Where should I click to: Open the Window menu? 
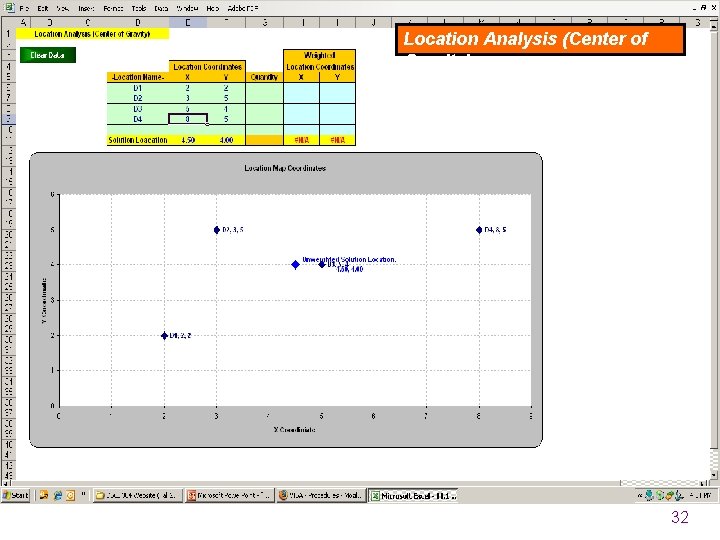(187, 8)
